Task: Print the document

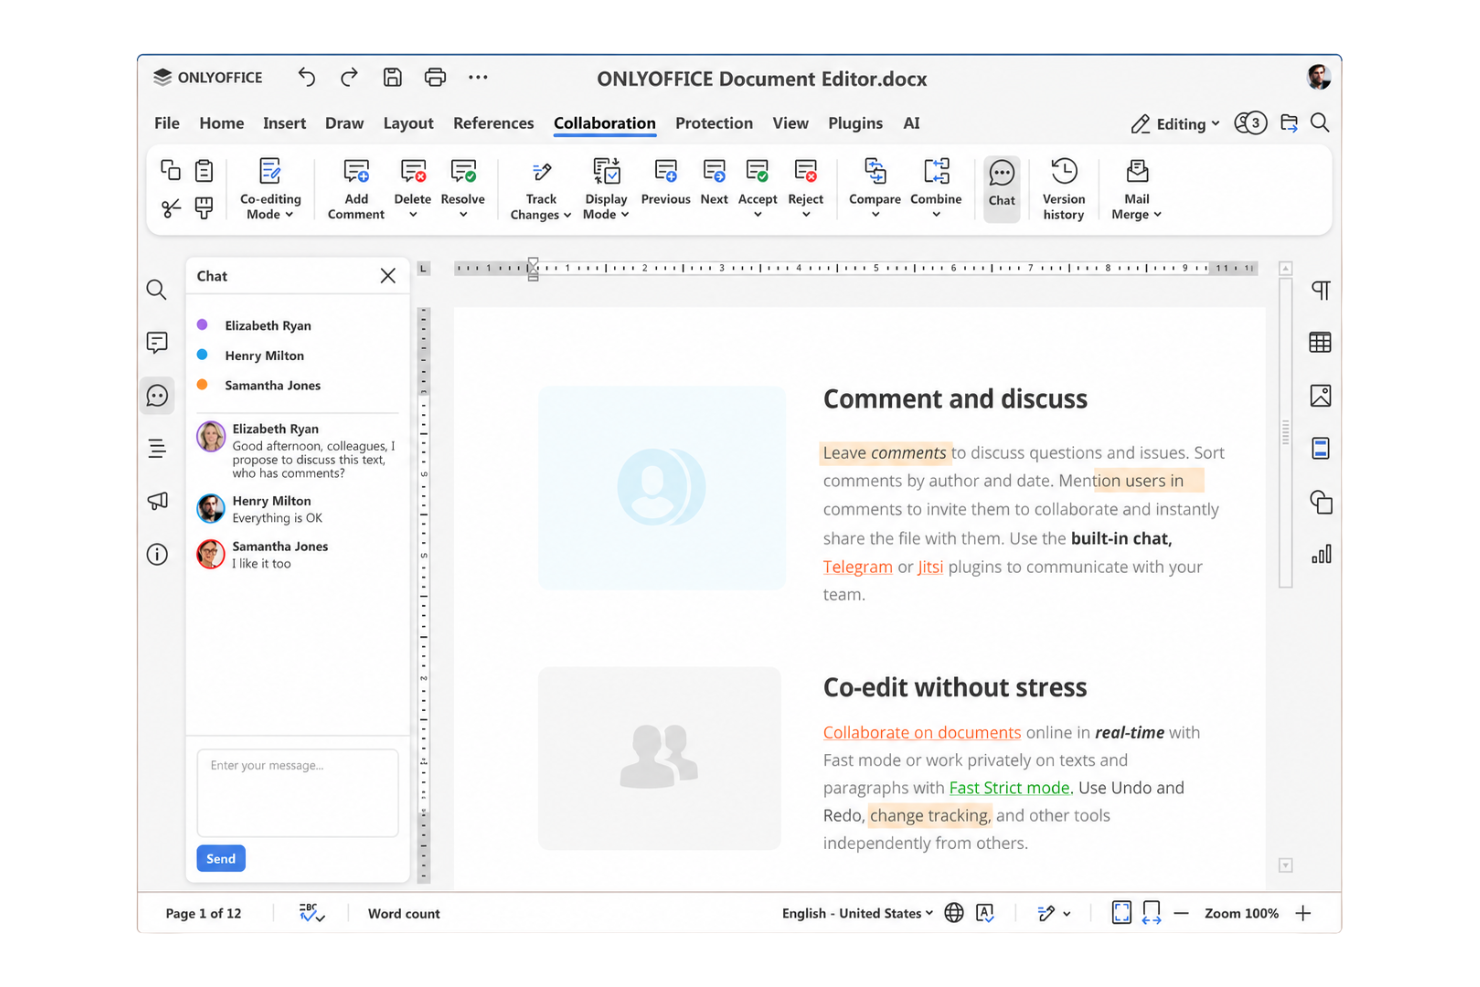Action: [x=435, y=77]
